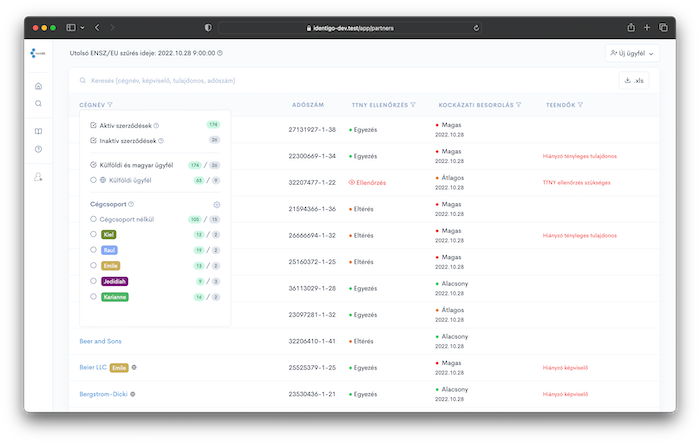Toggle the Aktív szerződések checkbox

point(94,126)
